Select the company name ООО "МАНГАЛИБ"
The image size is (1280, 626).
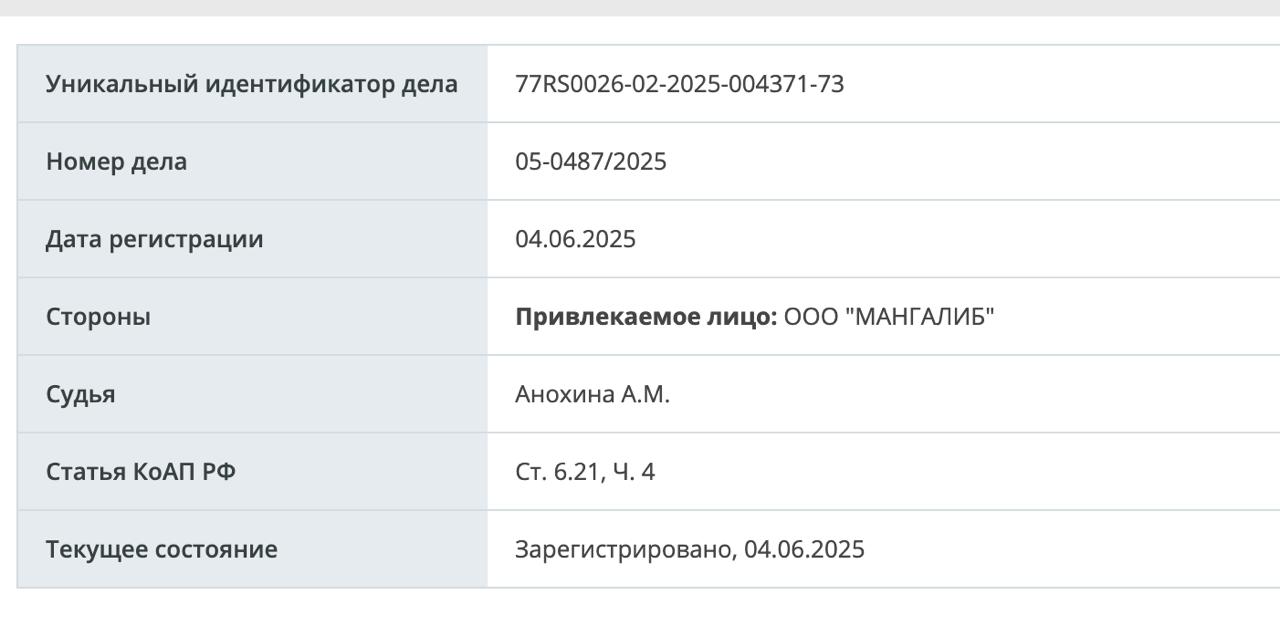click(x=889, y=317)
